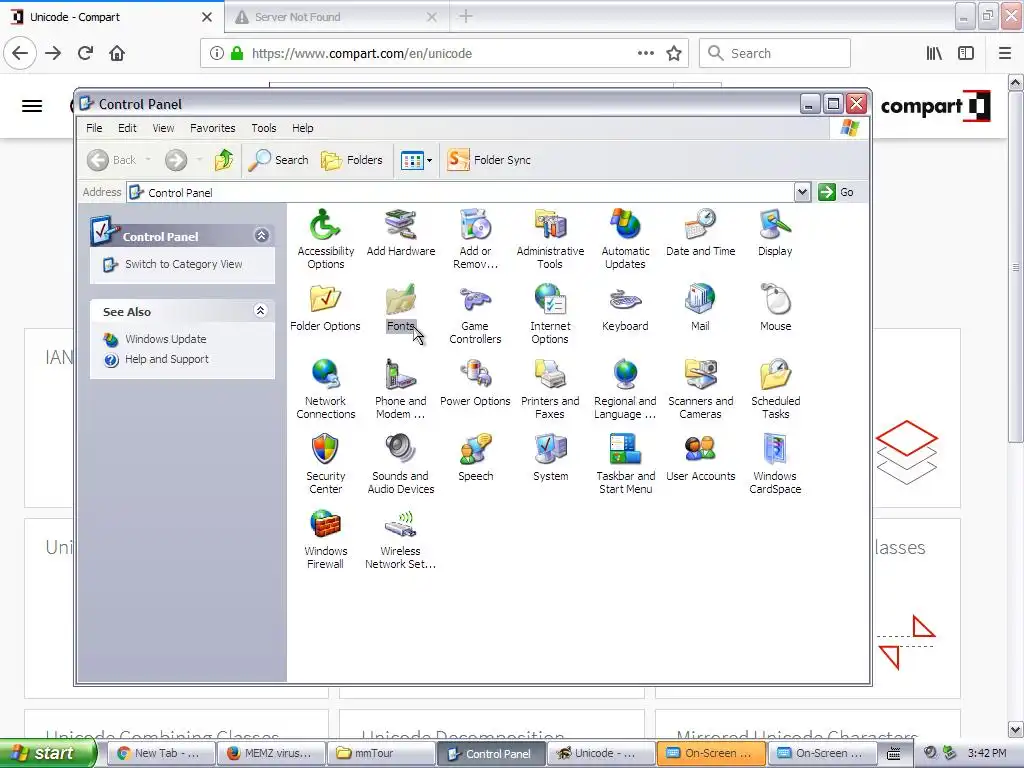The width and height of the screenshot is (1024, 768).
Task: Open Taskbar and Start Menu icon
Action: tap(625, 464)
